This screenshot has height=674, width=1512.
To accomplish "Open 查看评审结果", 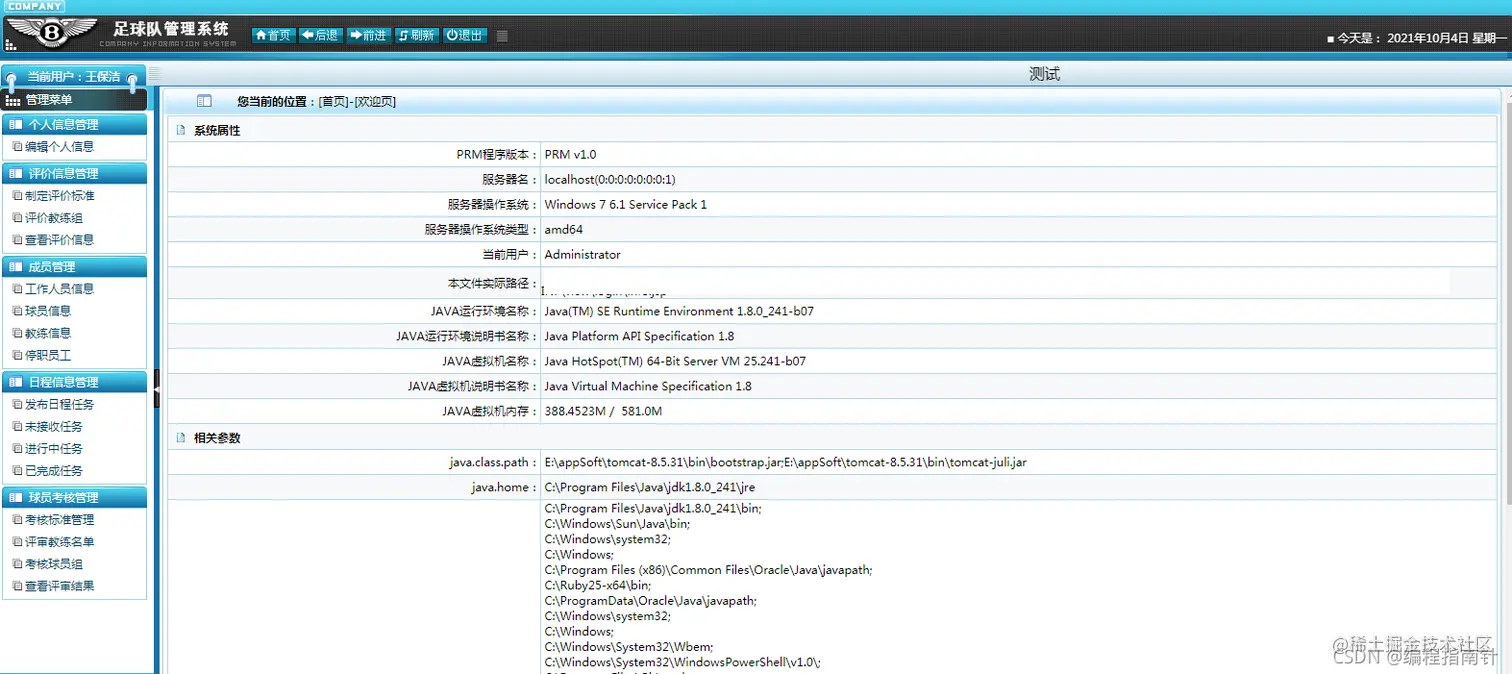I will [59, 586].
